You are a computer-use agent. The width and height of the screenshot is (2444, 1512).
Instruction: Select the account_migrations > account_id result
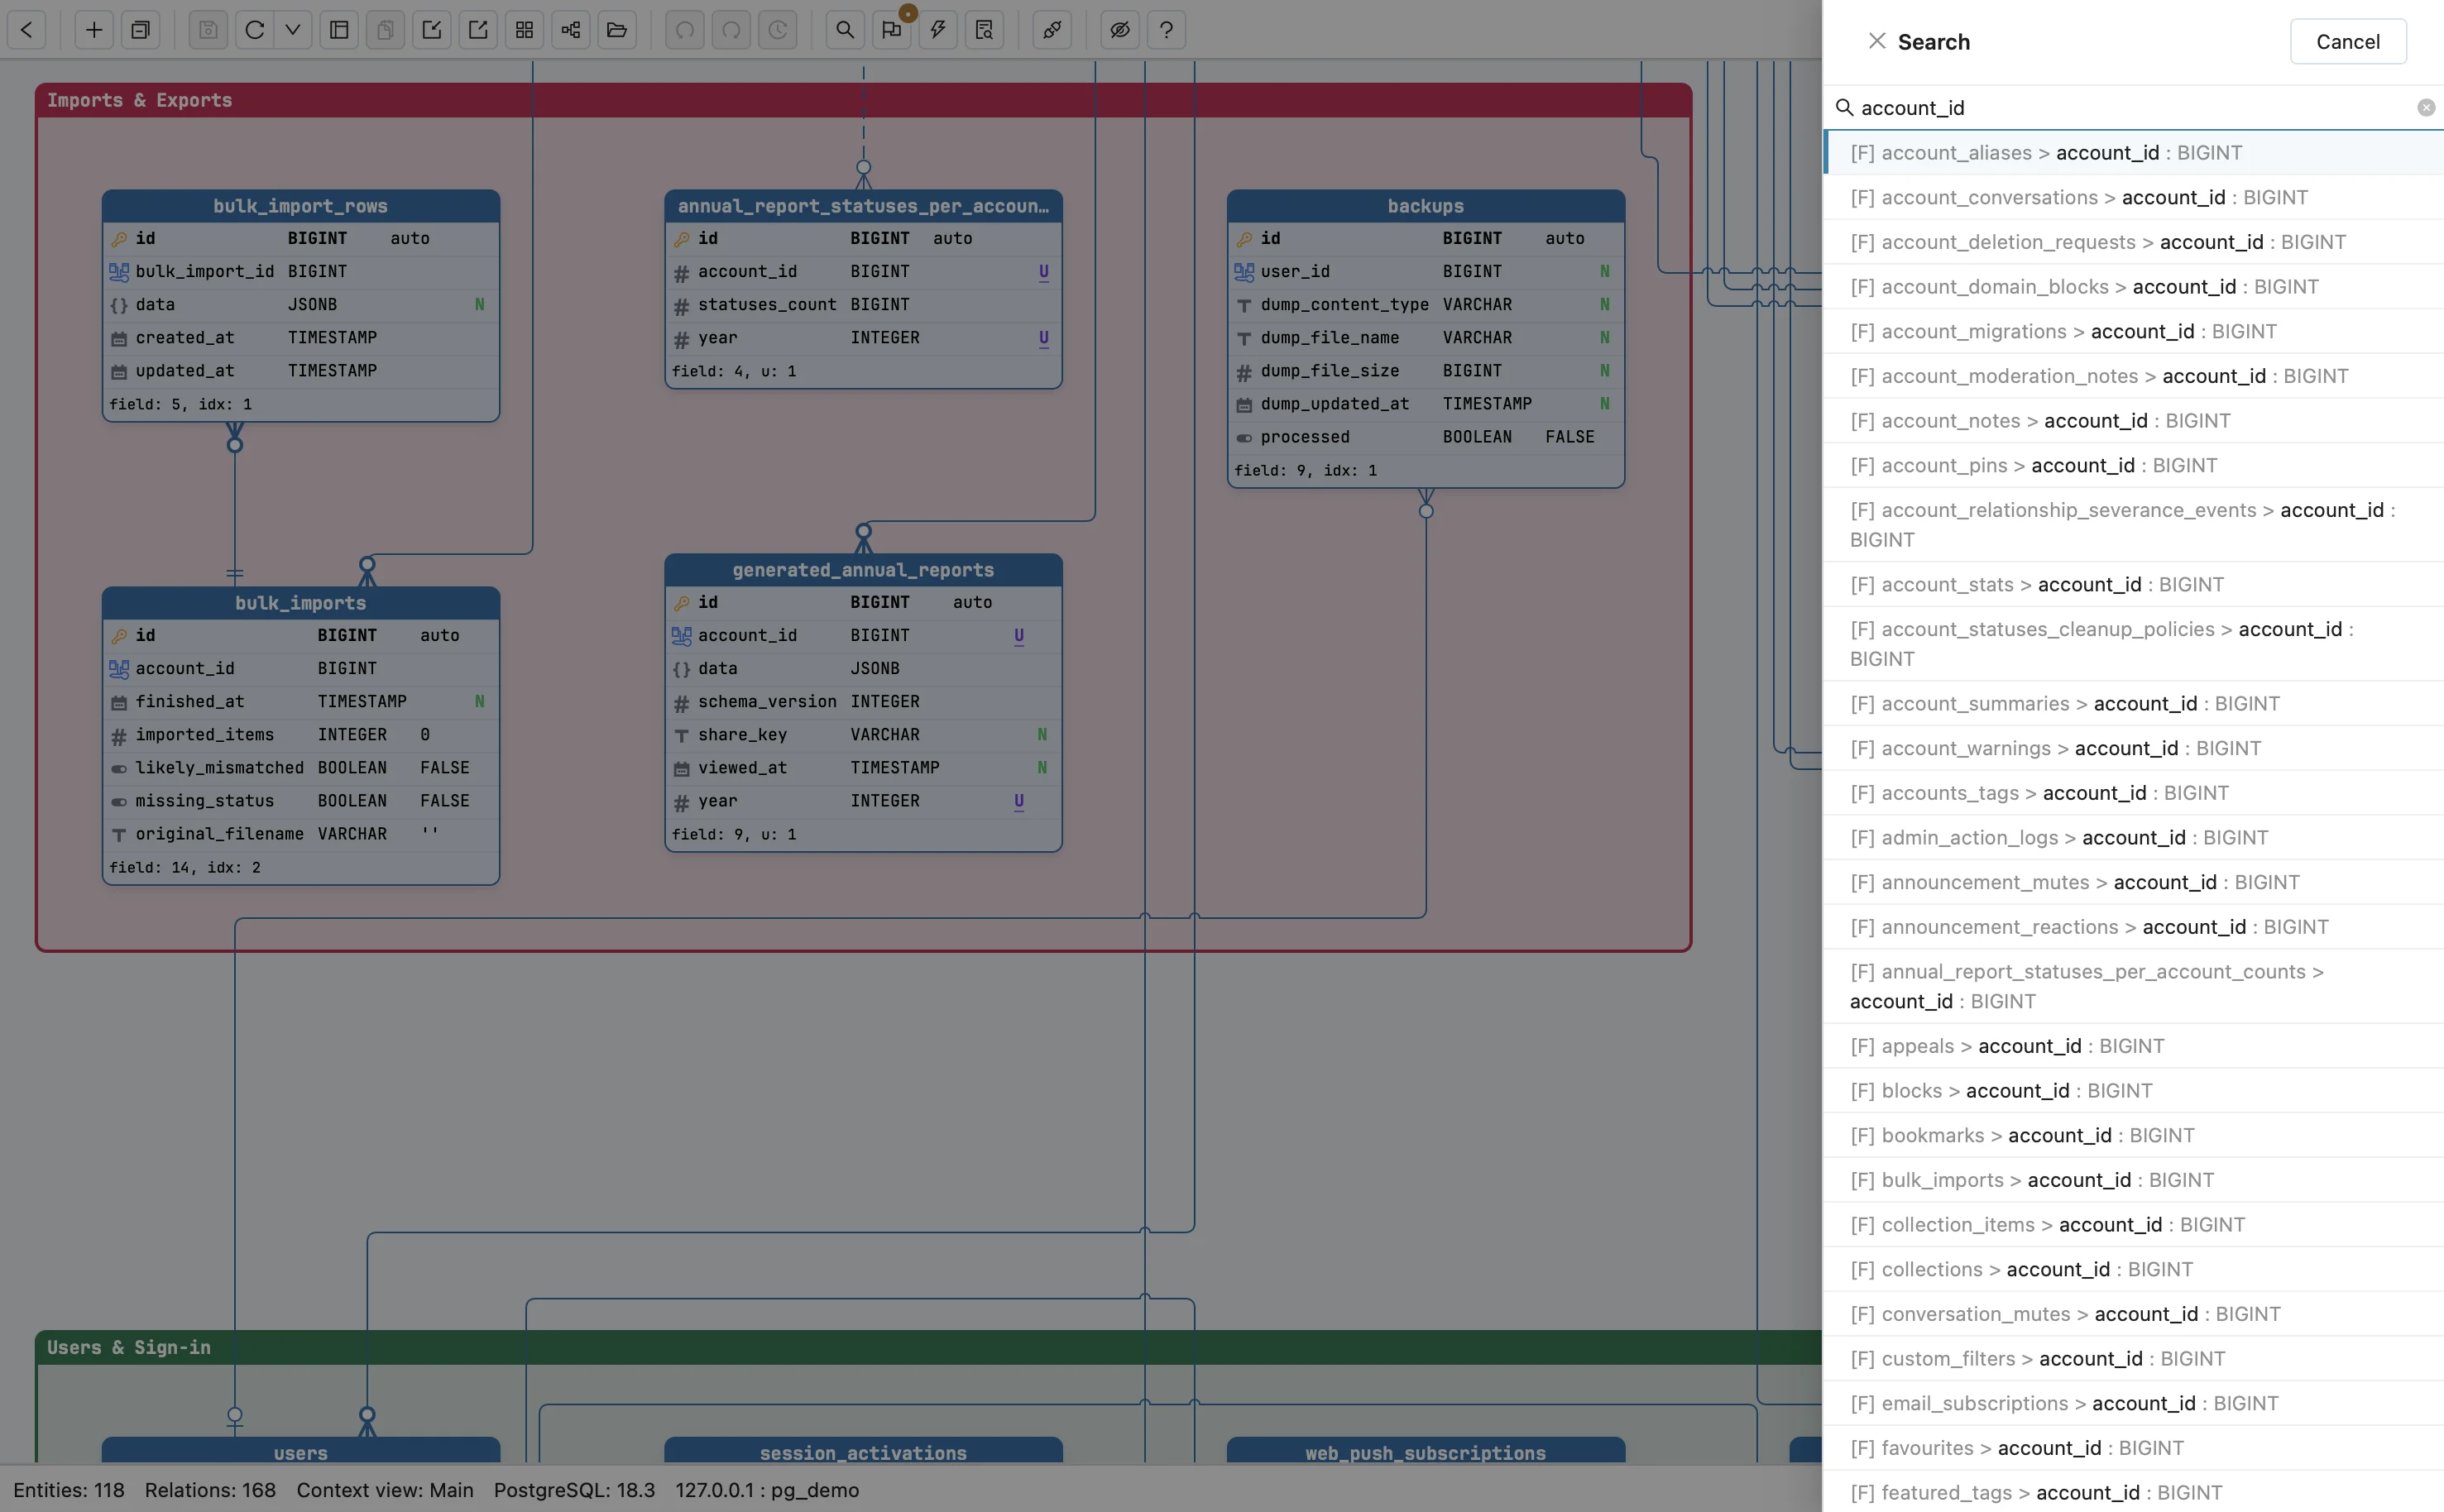coord(2133,332)
